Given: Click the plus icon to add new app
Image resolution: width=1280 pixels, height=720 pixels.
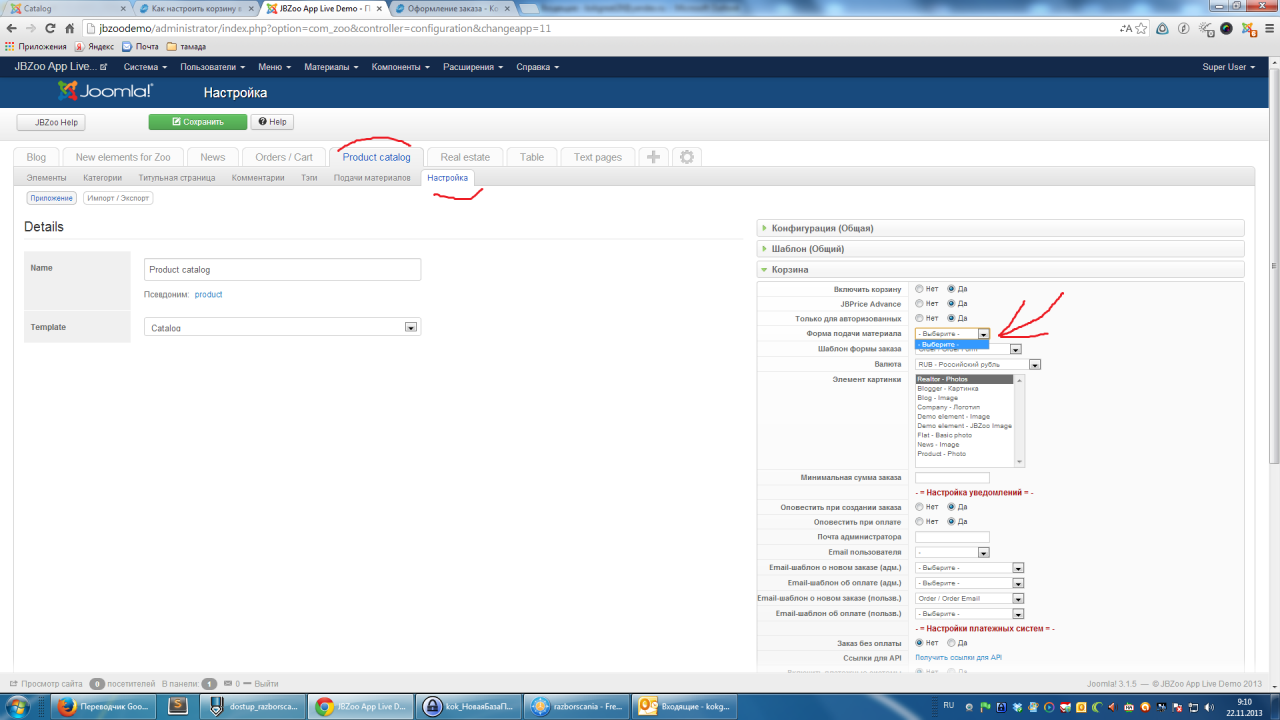Looking at the screenshot, I should click(653, 157).
